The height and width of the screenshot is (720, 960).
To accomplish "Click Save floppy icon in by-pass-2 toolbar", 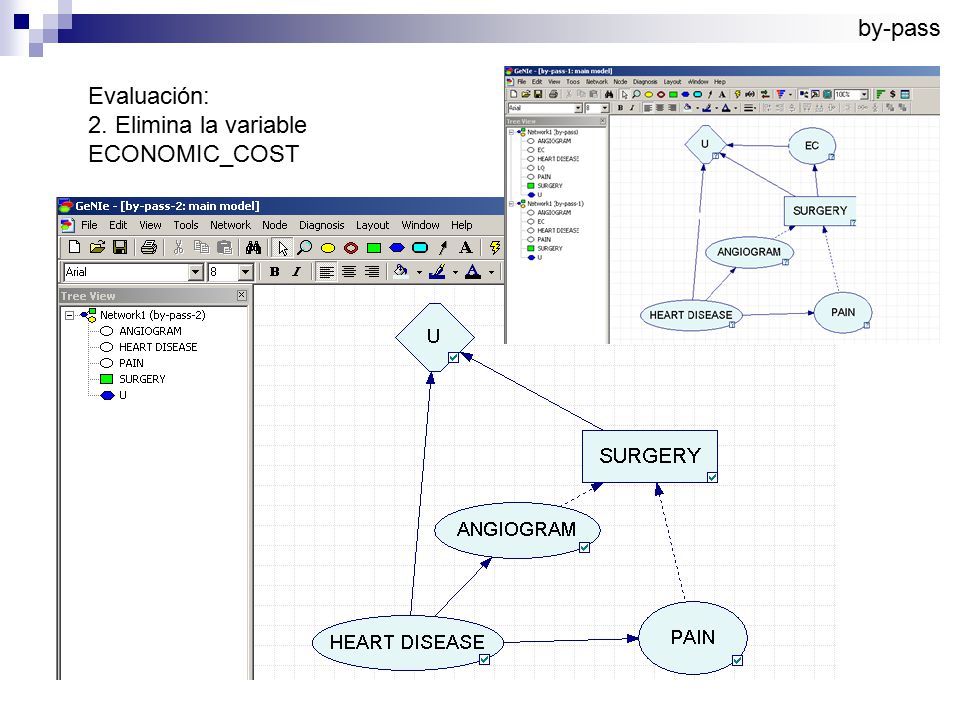I will coord(120,247).
